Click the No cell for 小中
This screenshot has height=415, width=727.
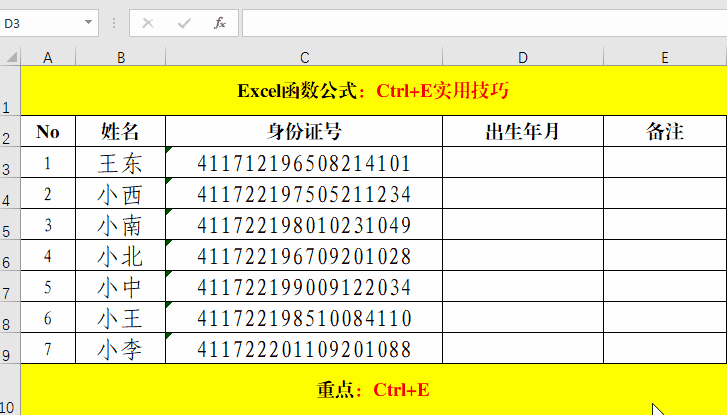tap(48, 287)
